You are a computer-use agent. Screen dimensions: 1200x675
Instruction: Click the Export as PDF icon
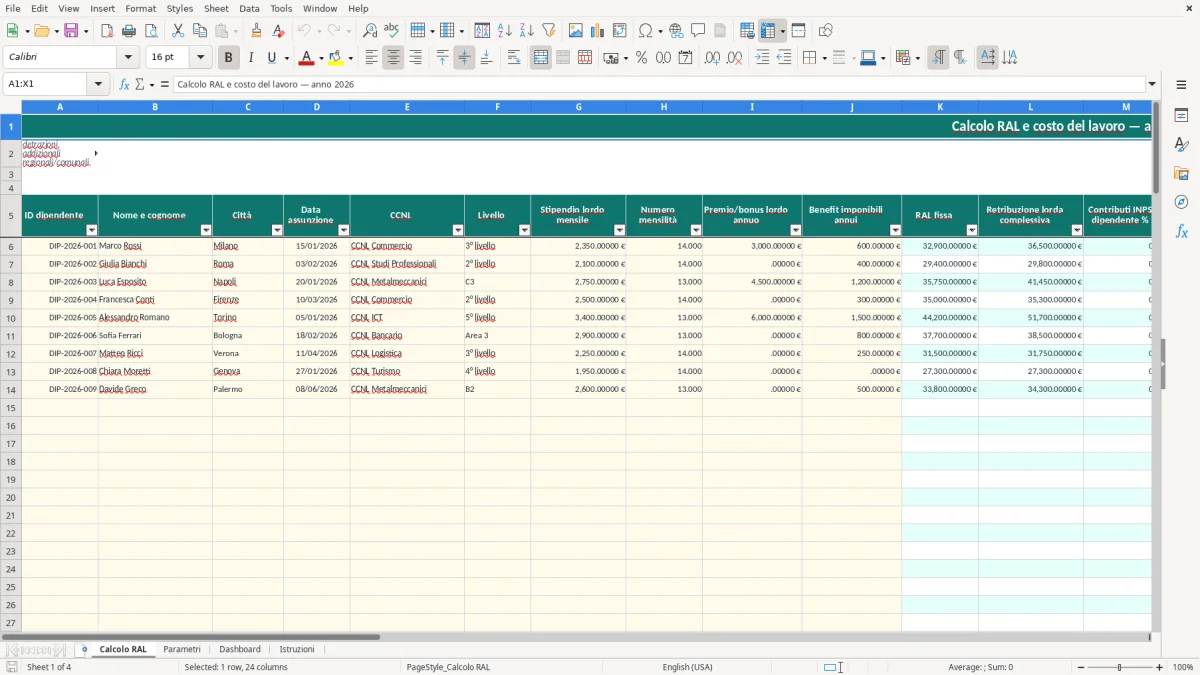pyautogui.click(x=107, y=31)
